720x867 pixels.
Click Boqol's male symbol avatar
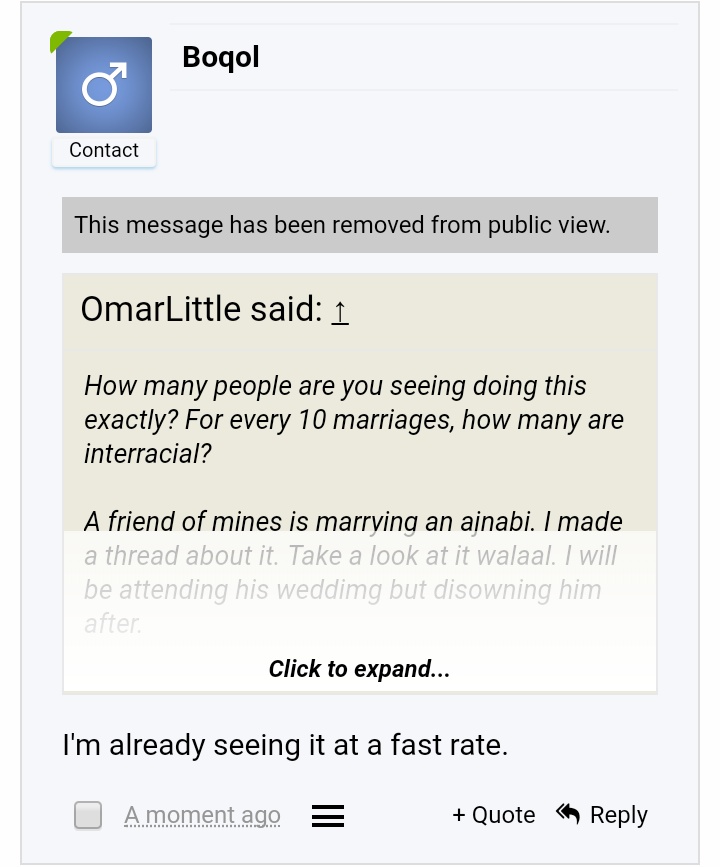104,85
